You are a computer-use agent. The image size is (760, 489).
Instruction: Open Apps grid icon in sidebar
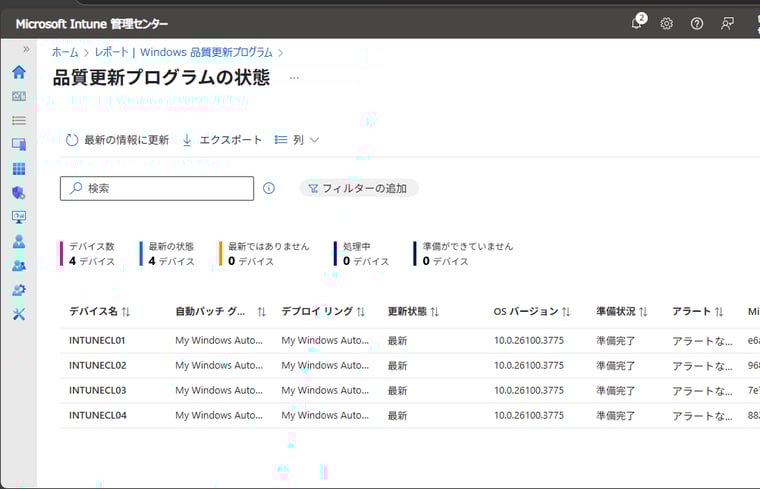(19, 169)
